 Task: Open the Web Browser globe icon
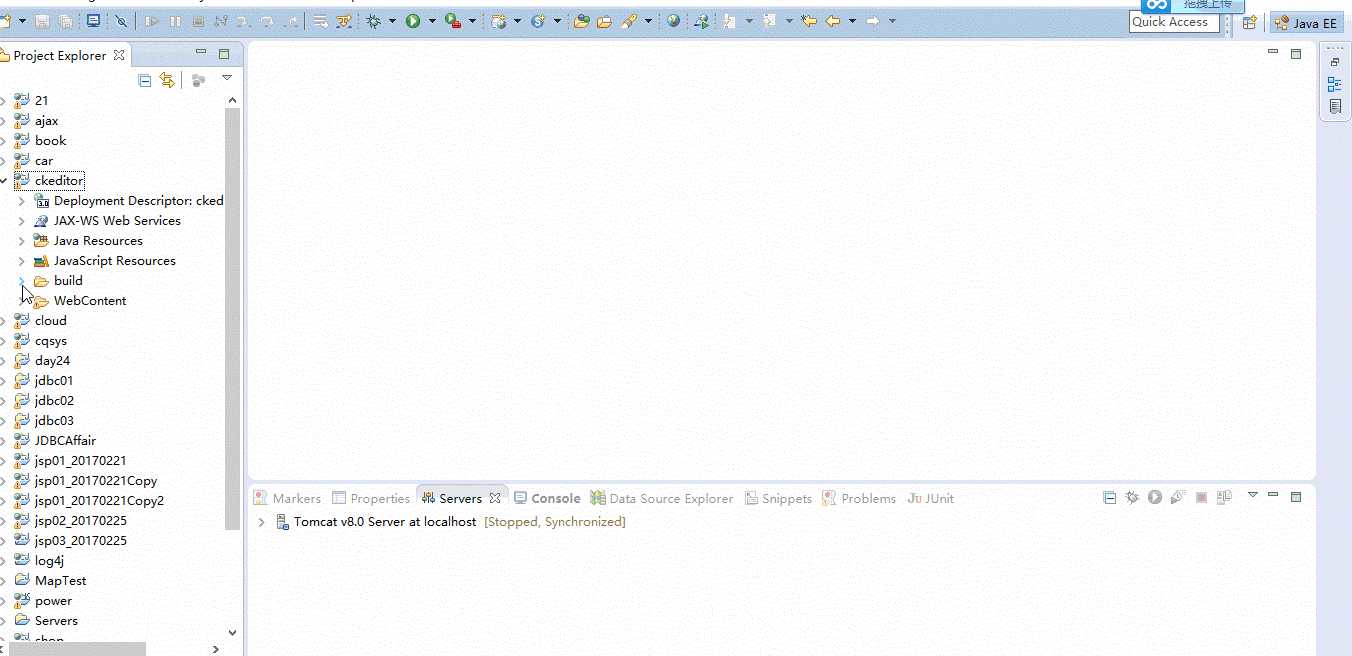pos(673,21)
